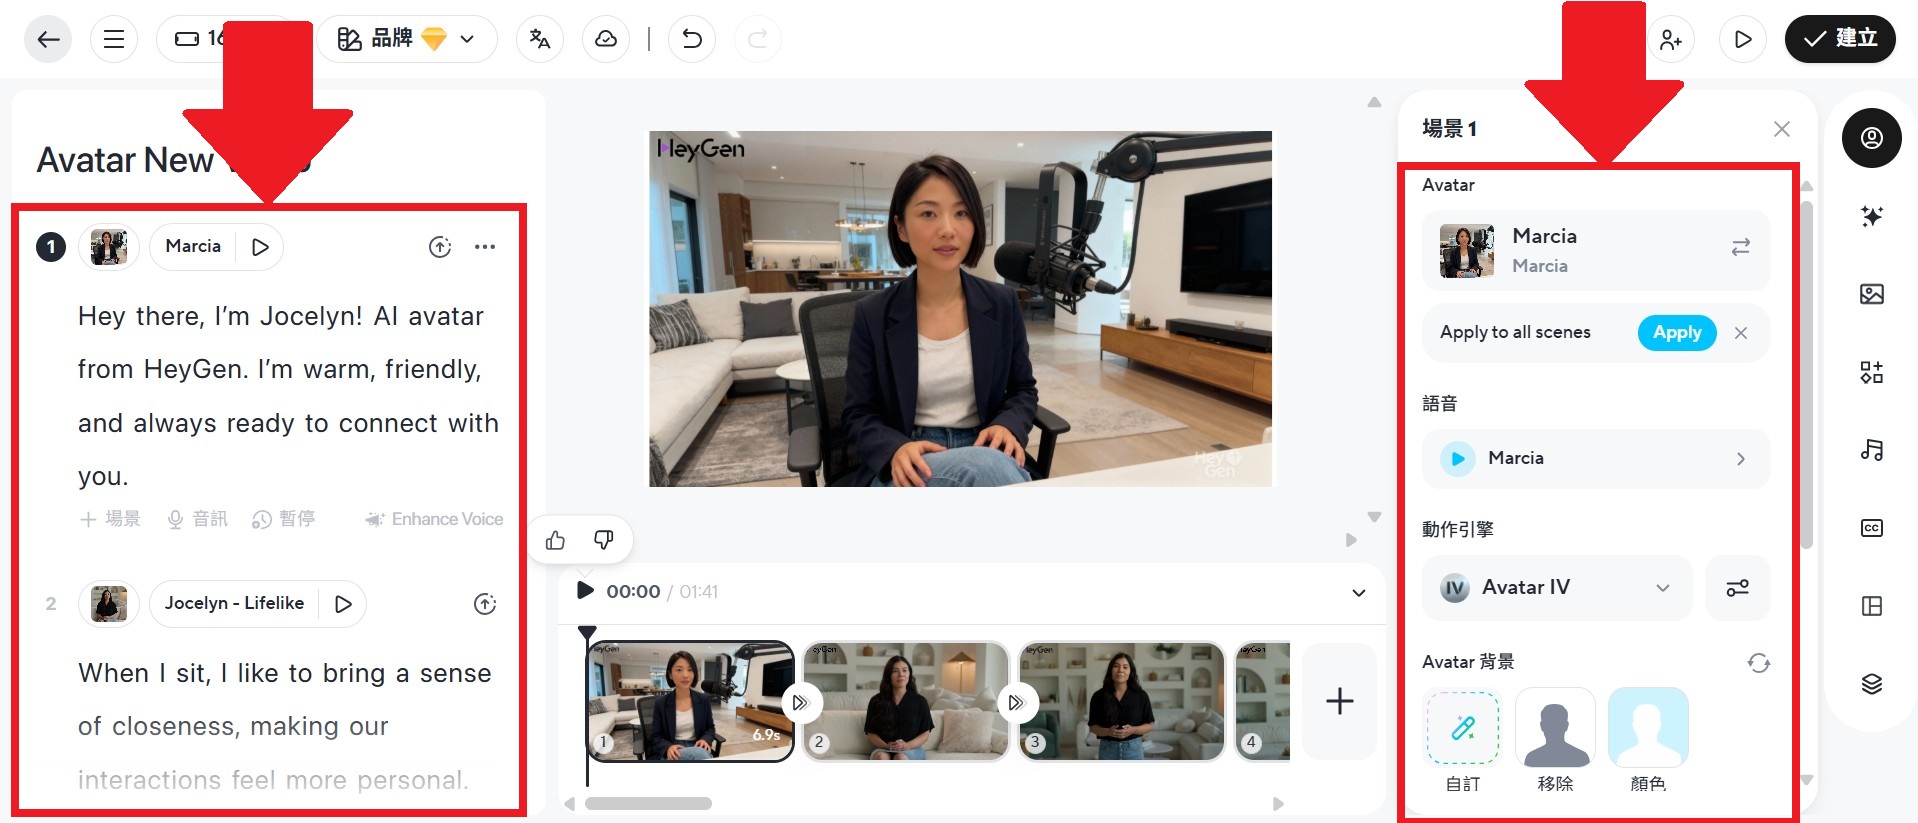Click the timeline horizontal scrollbar

coord(648,803)
